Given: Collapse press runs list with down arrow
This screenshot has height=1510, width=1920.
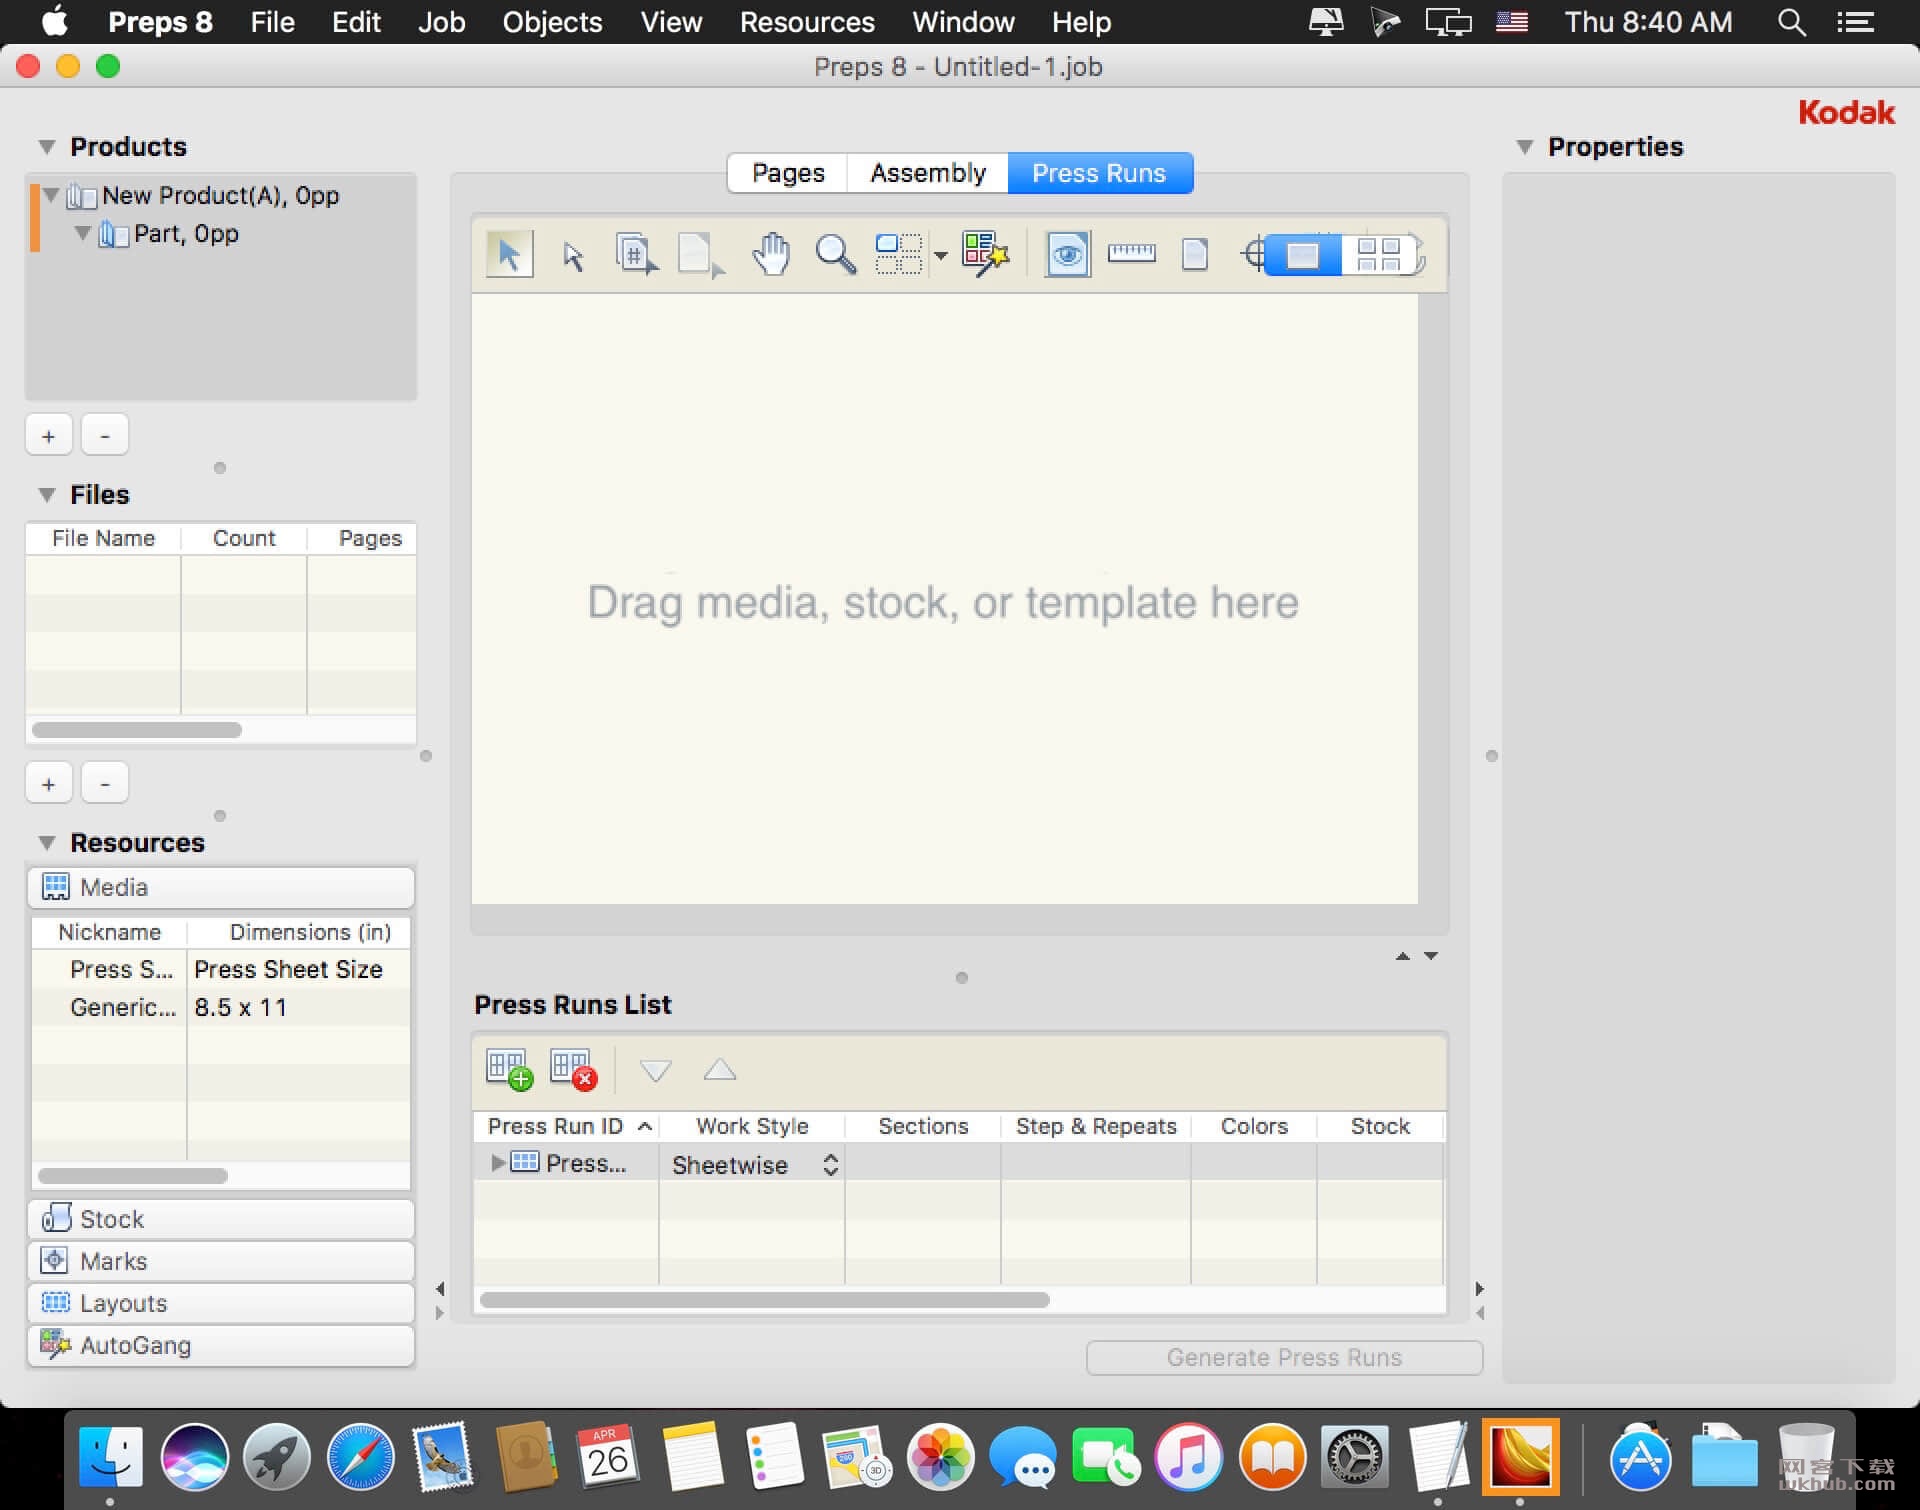Looking at the screenshot, I should tap(1431, 956).
